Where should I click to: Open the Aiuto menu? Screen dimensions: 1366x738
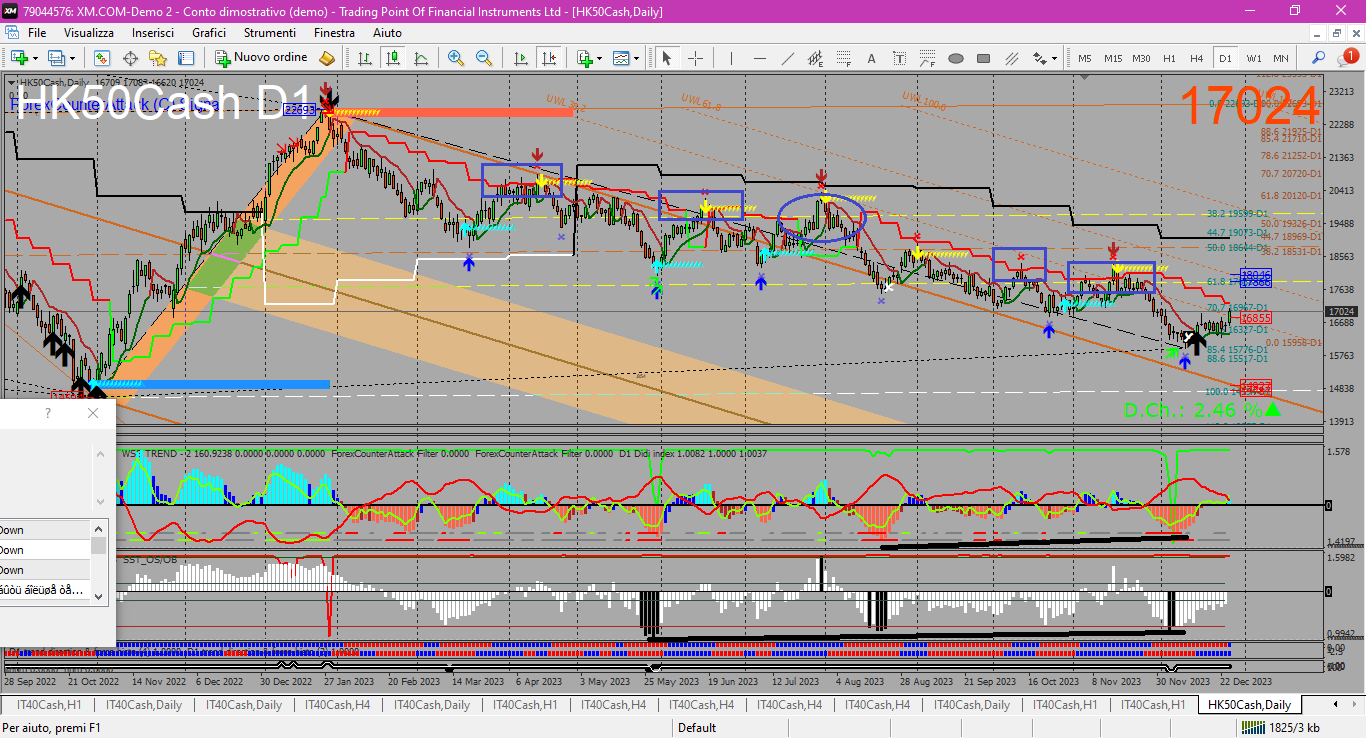coord(387,33)
